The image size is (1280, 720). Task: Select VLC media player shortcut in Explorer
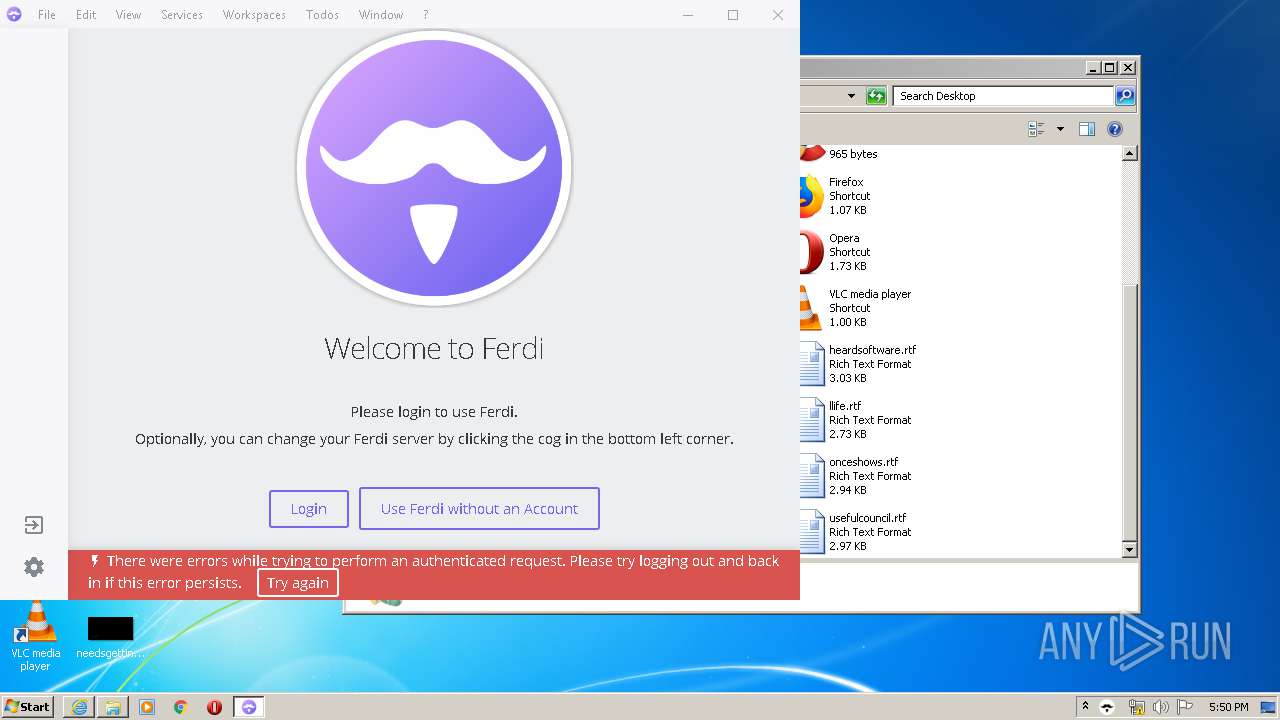pyautogui.click(x=857, y=308)
